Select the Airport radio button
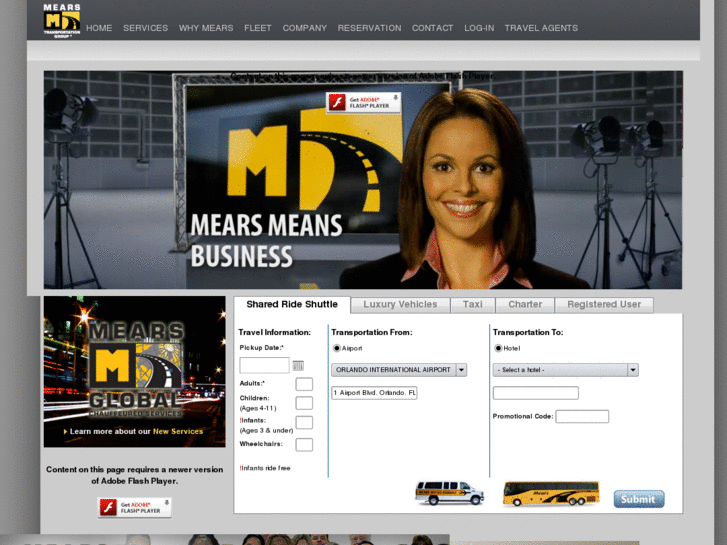This screenshot has width=727, height=545. point(337,348)
